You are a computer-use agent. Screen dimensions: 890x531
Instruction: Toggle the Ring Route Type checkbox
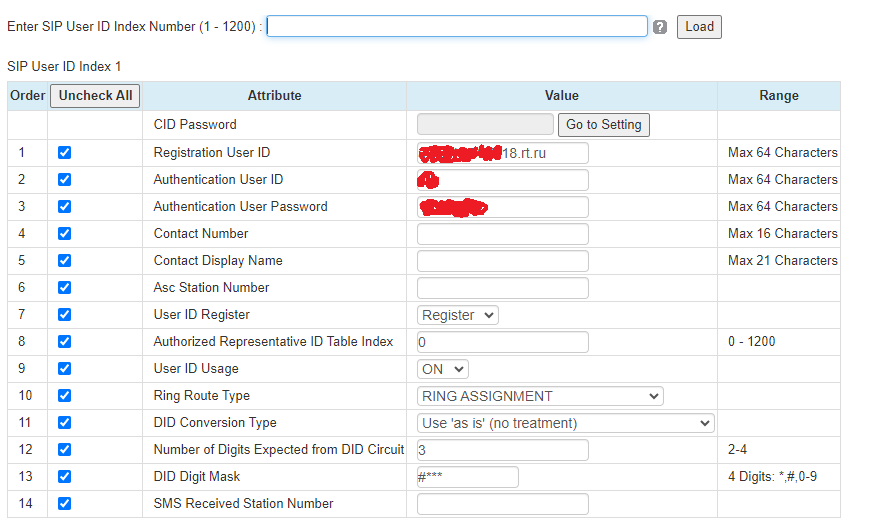click(65, 396)
